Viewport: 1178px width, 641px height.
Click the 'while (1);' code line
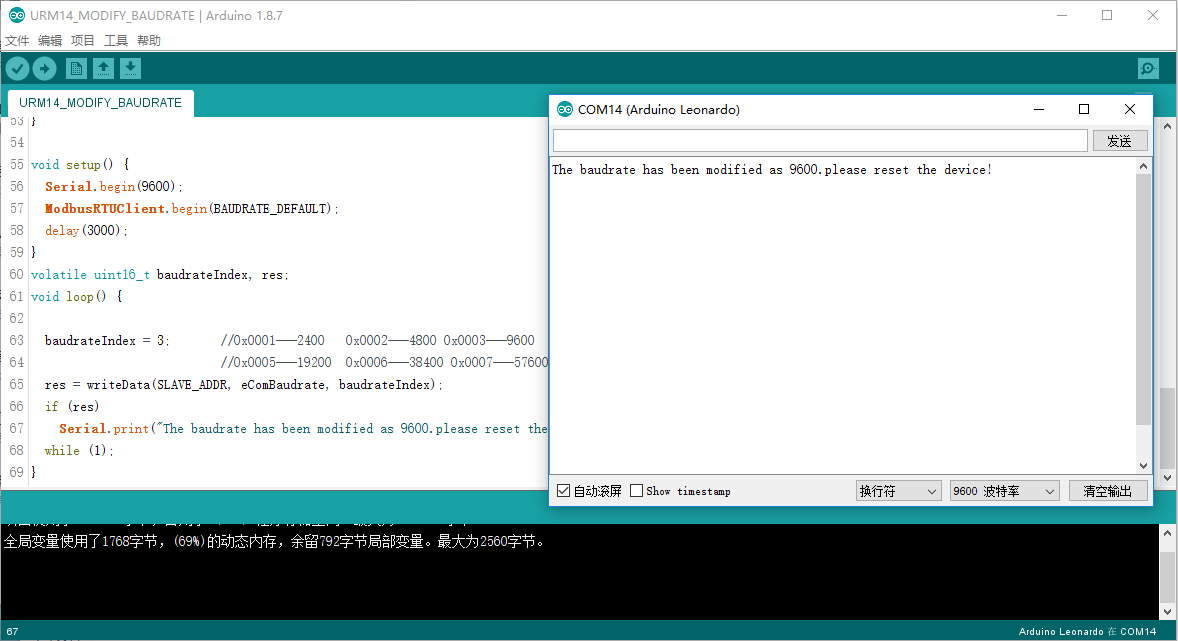click(x=79, y=450)
